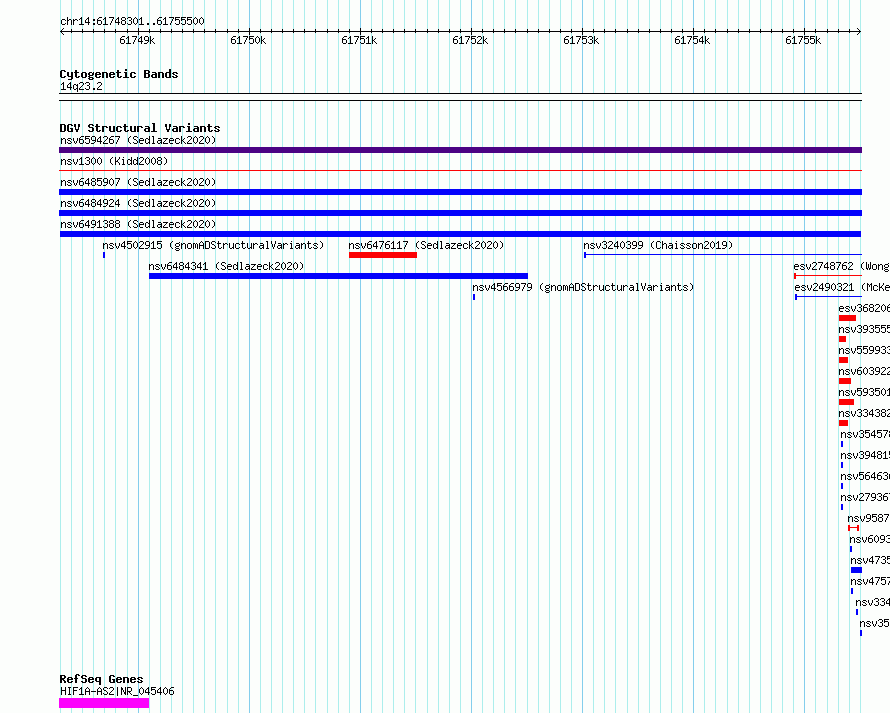Image resolution: width=890 pixels, height=713 pixels.
Task: Click the Cytogenetic Bands track heading
Action: 119,74
